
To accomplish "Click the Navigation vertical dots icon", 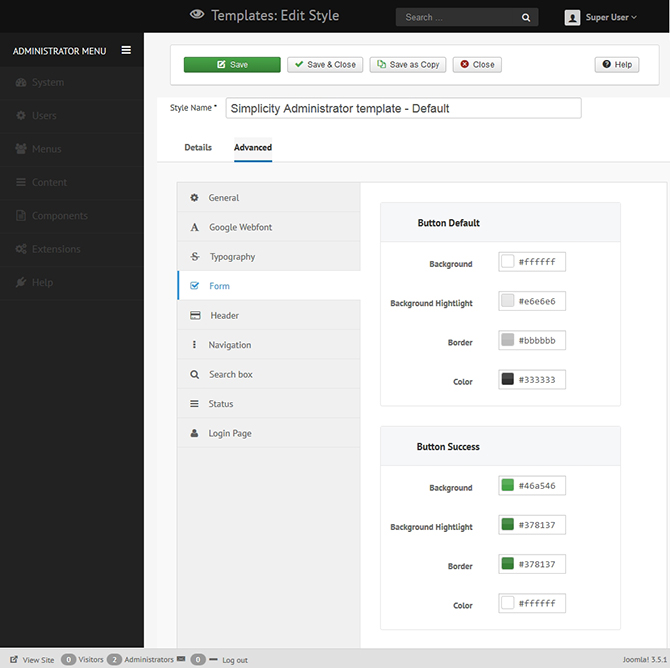I will point(194,344).
